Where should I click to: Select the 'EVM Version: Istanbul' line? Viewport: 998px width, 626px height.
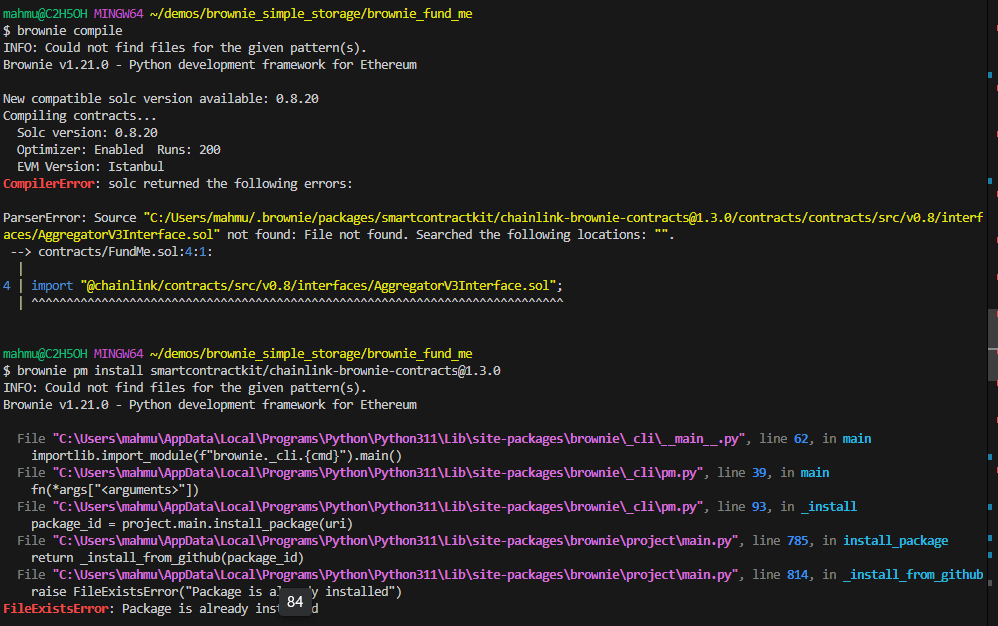[x=90, y=167]
